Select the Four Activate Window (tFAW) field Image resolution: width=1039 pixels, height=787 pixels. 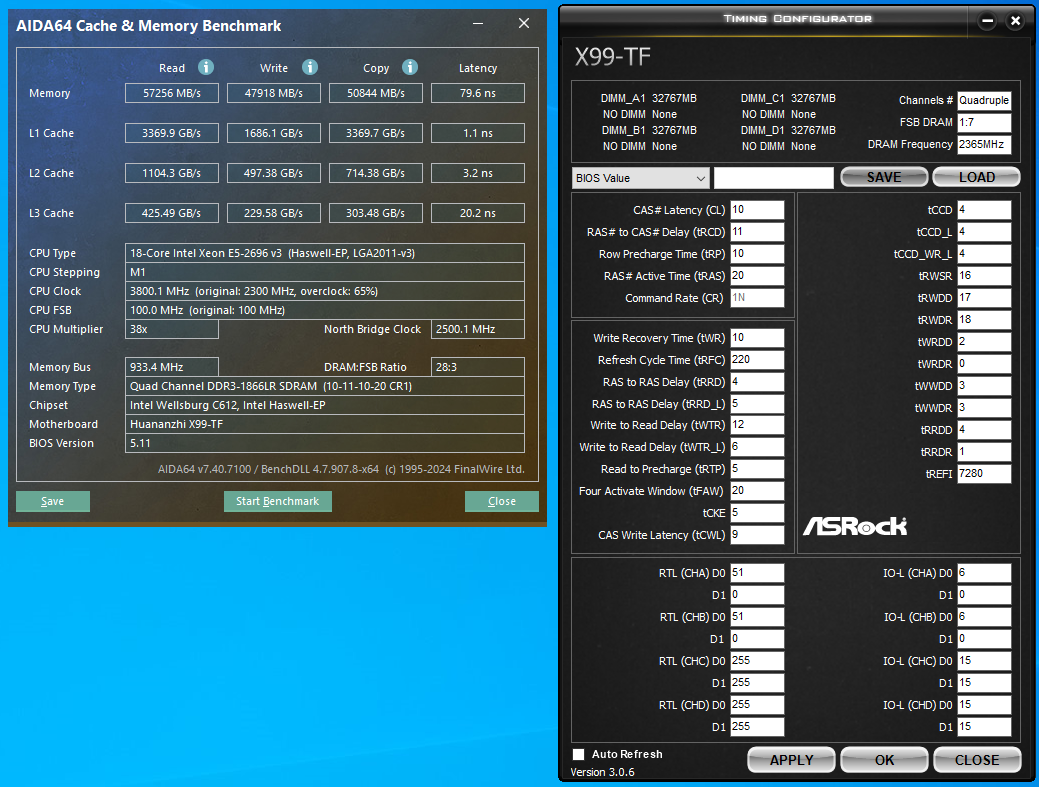[757, 491]
